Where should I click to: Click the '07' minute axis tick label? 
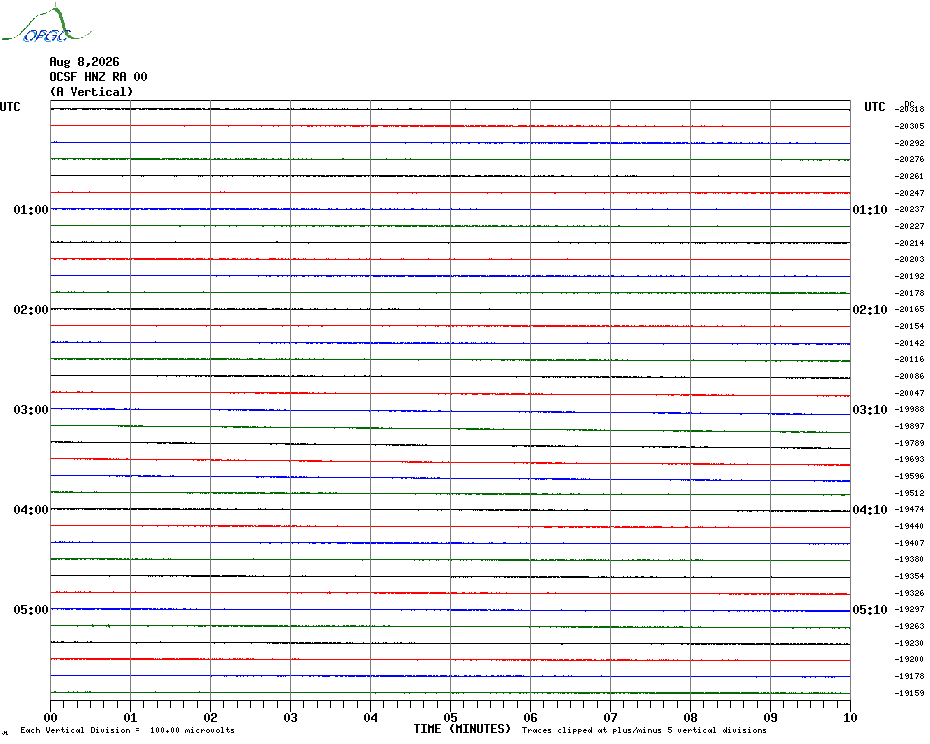(611, 717)
